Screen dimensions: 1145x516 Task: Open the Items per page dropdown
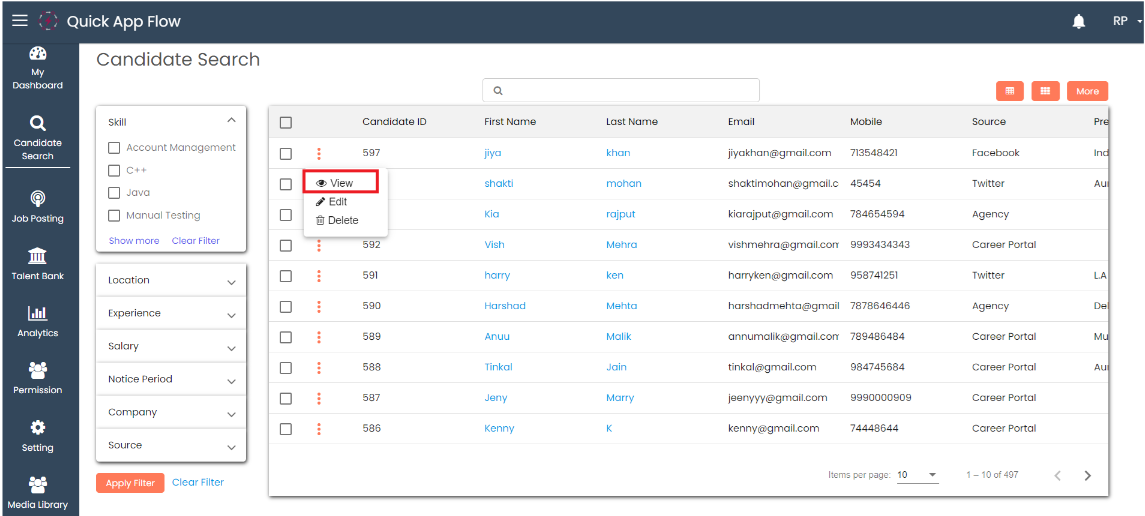917,475
